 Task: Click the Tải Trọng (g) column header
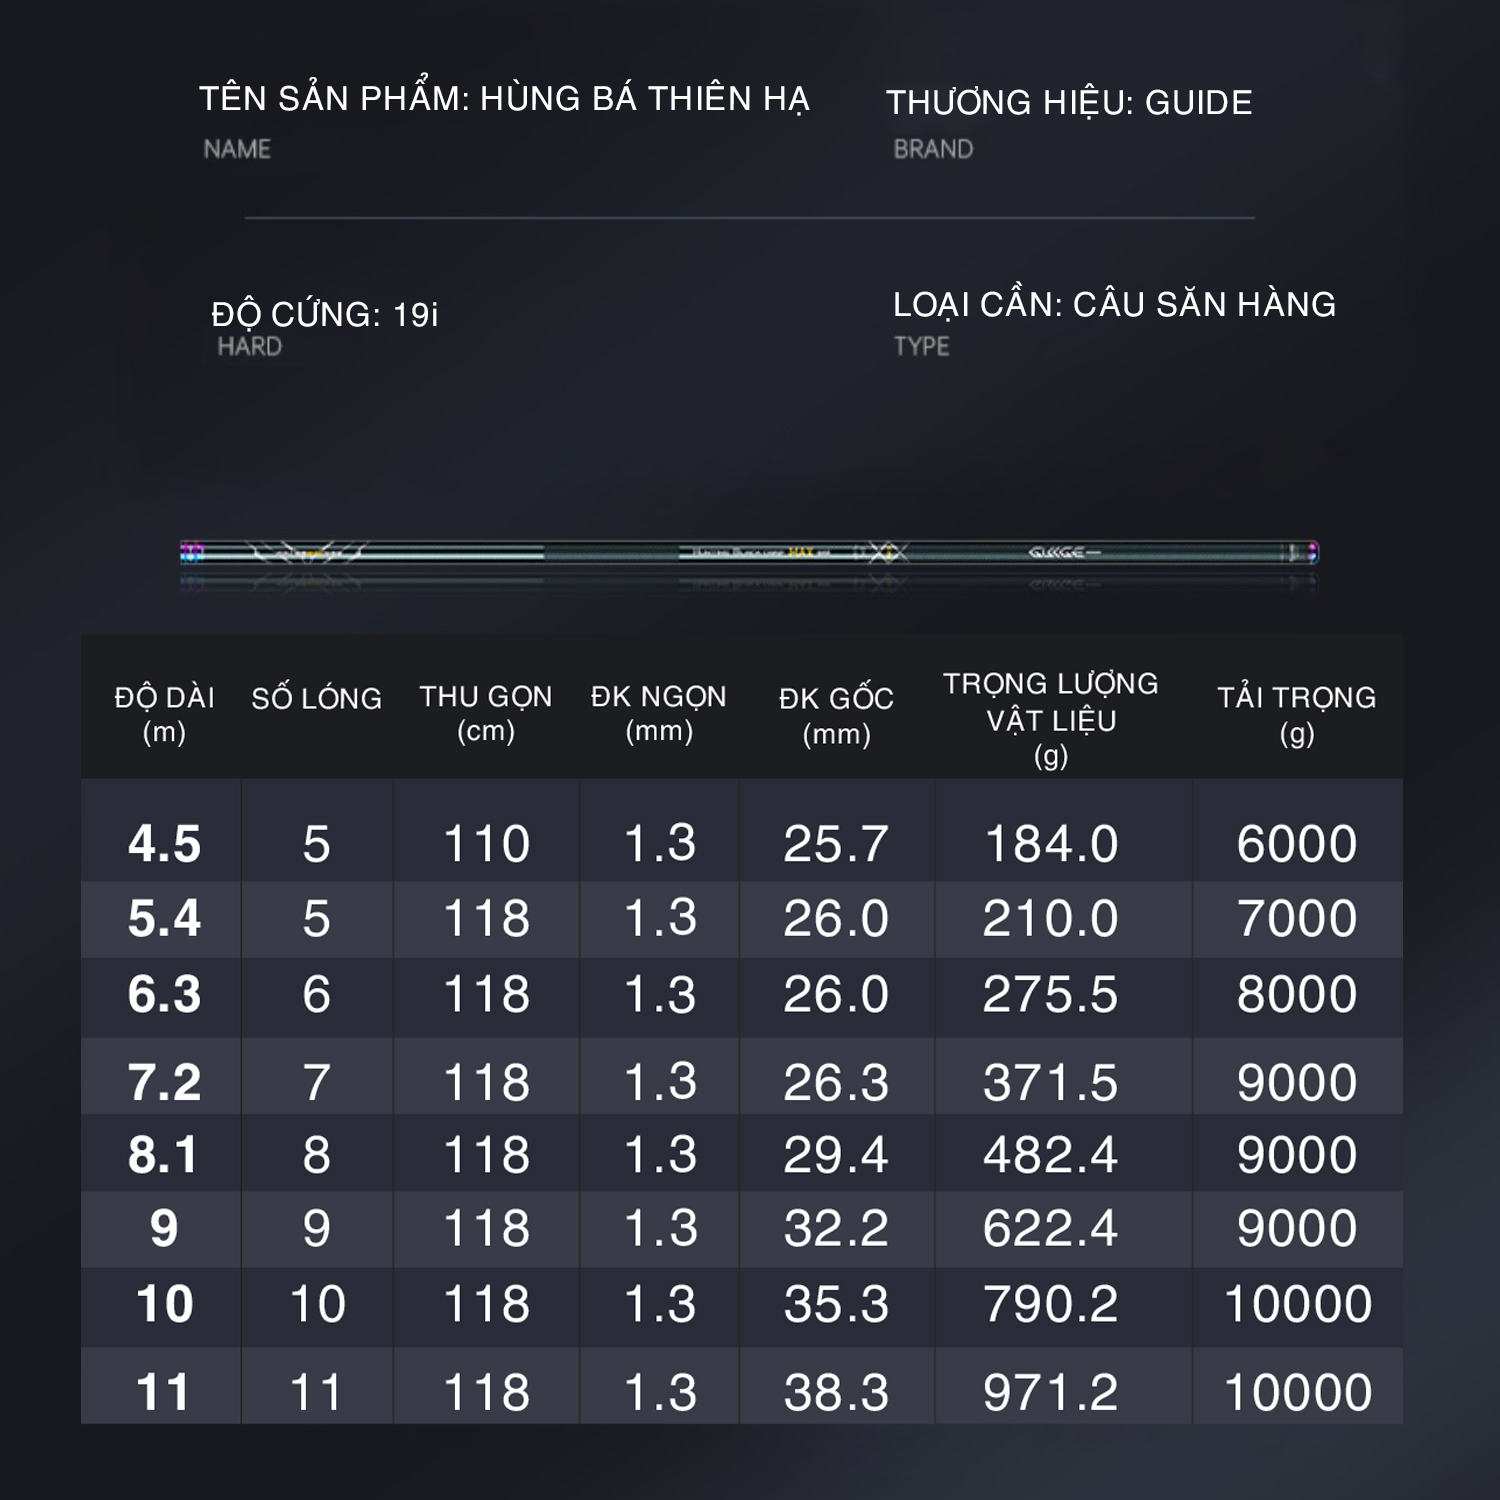1296,714
